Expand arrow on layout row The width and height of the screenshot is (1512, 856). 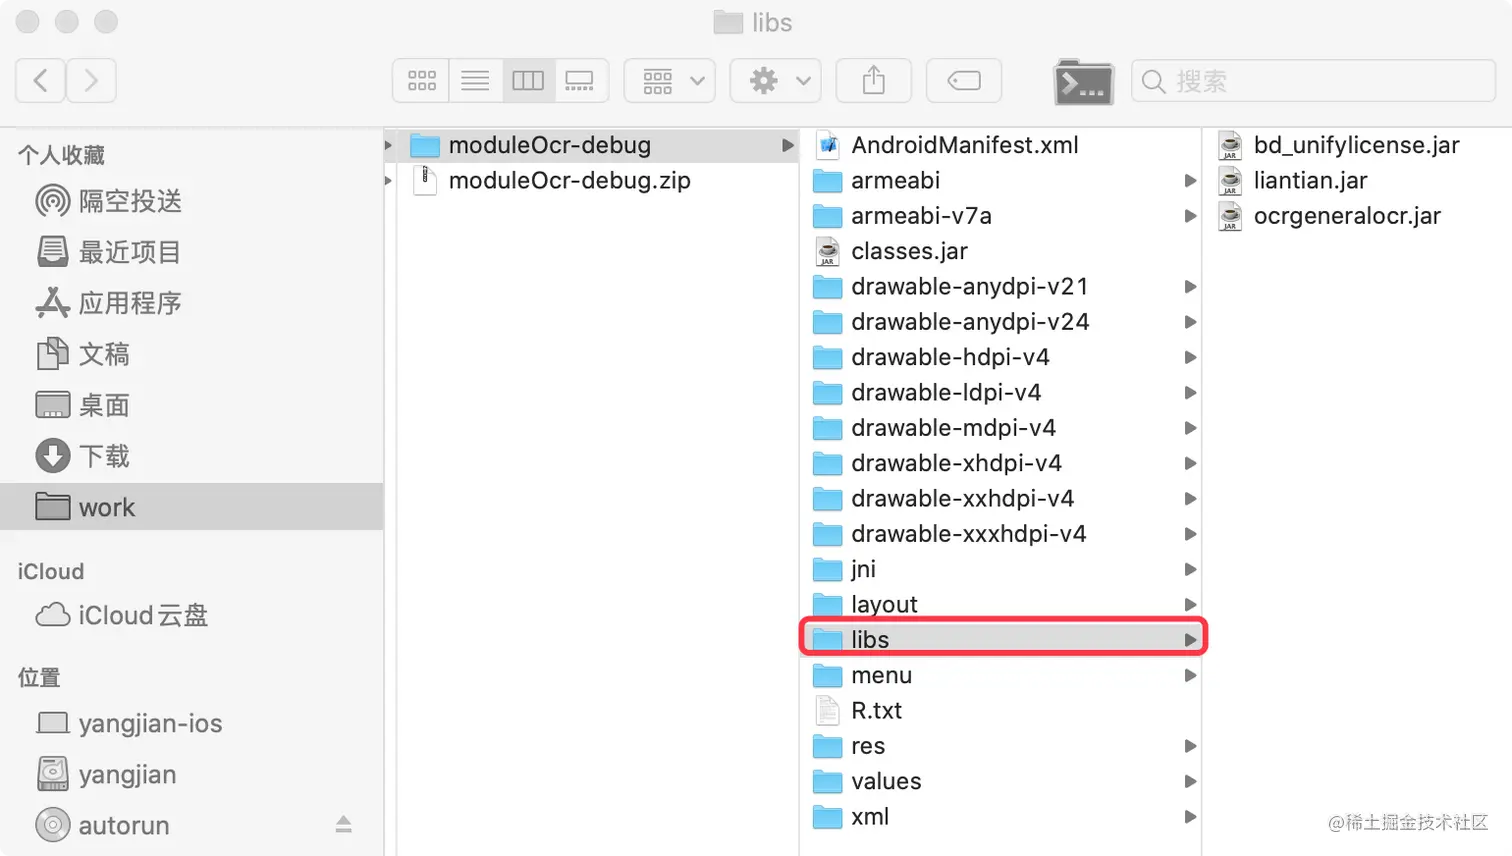coord(1190,604)
